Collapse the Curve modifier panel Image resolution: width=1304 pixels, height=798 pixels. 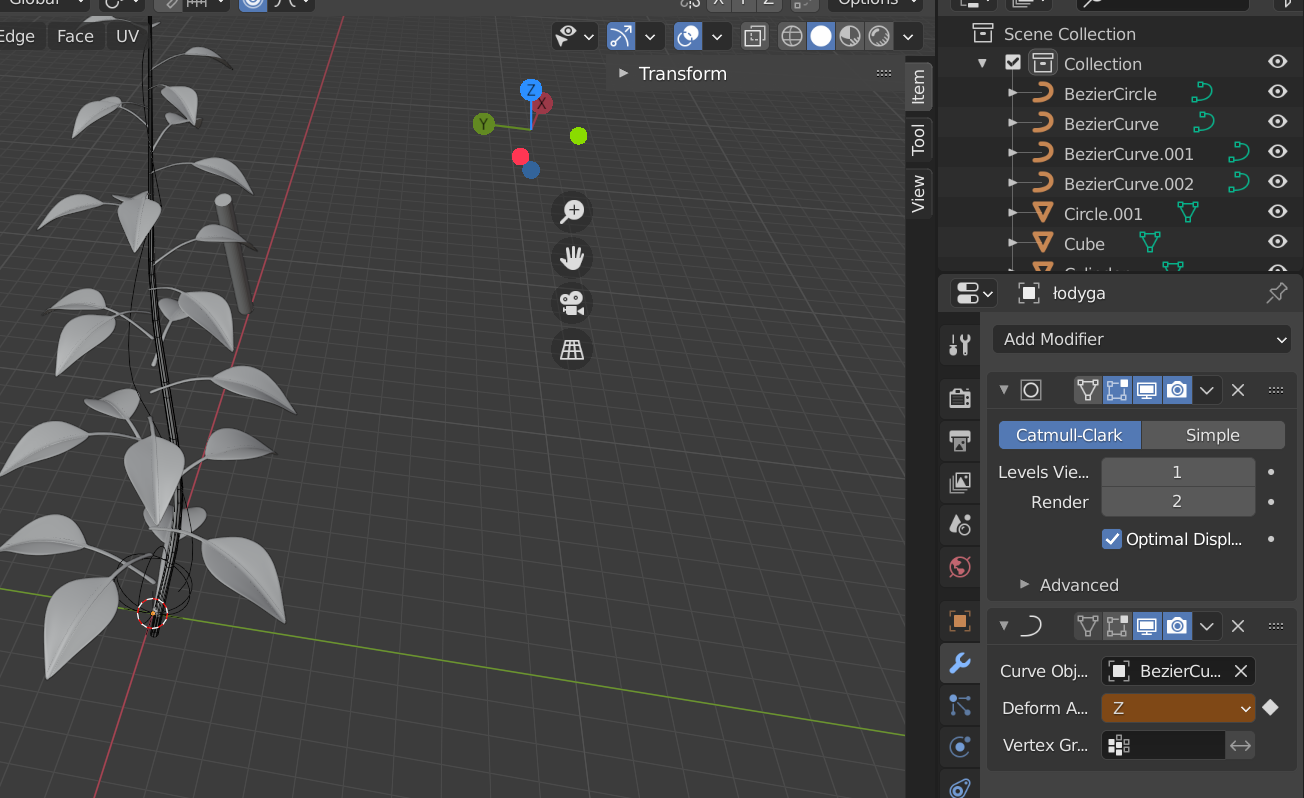pos(1004,626)
